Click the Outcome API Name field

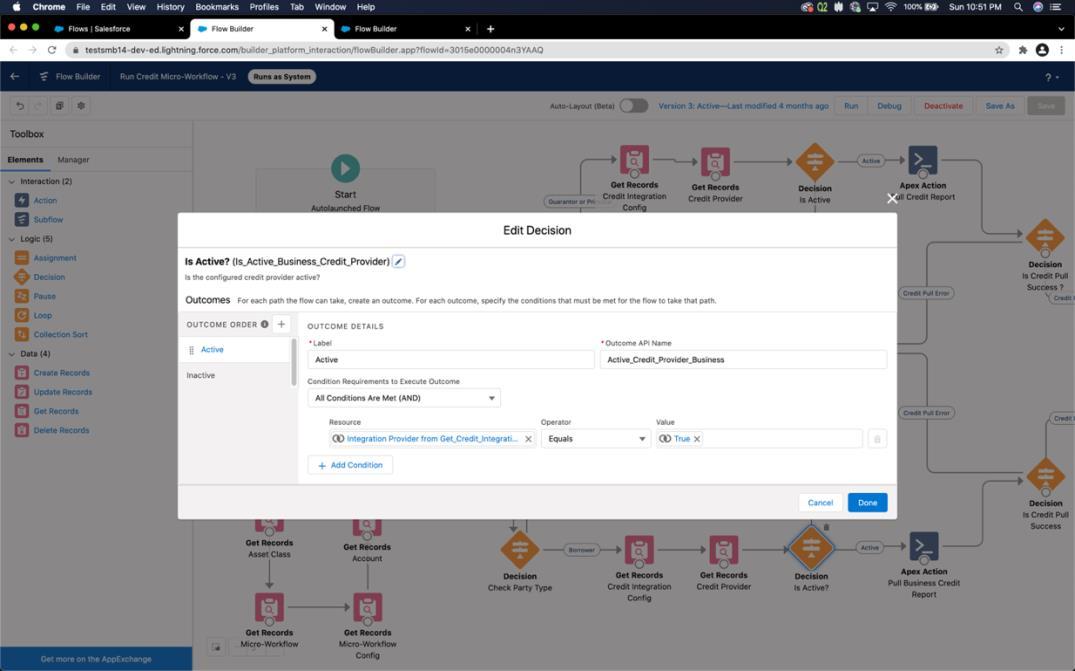click(743, 360)
